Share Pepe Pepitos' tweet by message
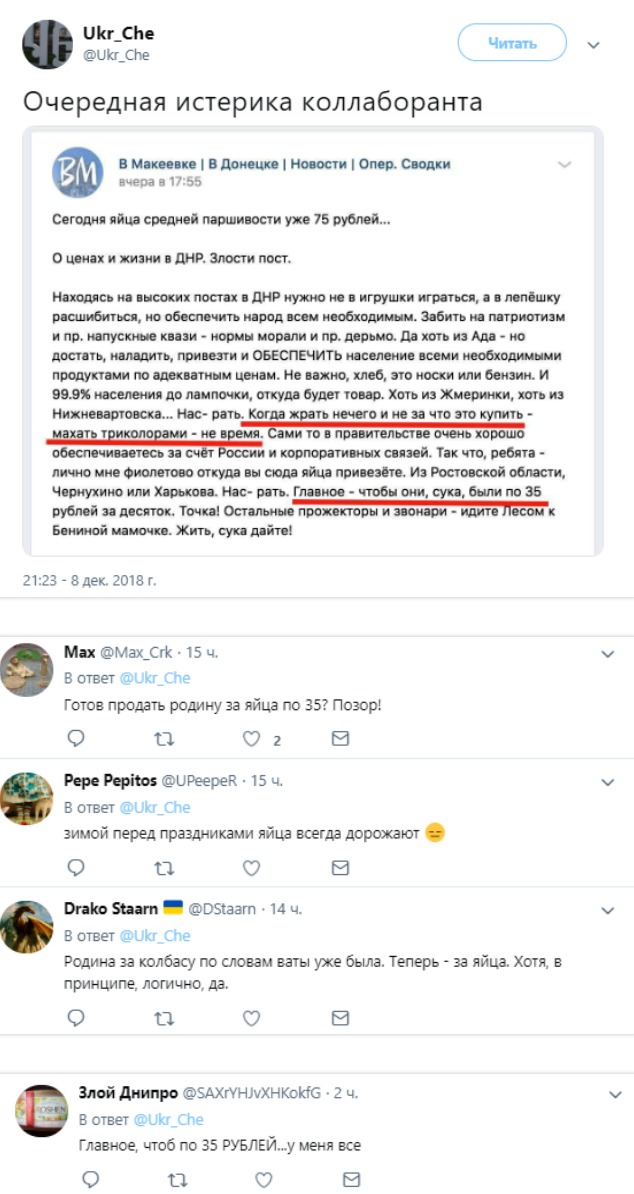 pyautogui.click(x=341, y=868)
